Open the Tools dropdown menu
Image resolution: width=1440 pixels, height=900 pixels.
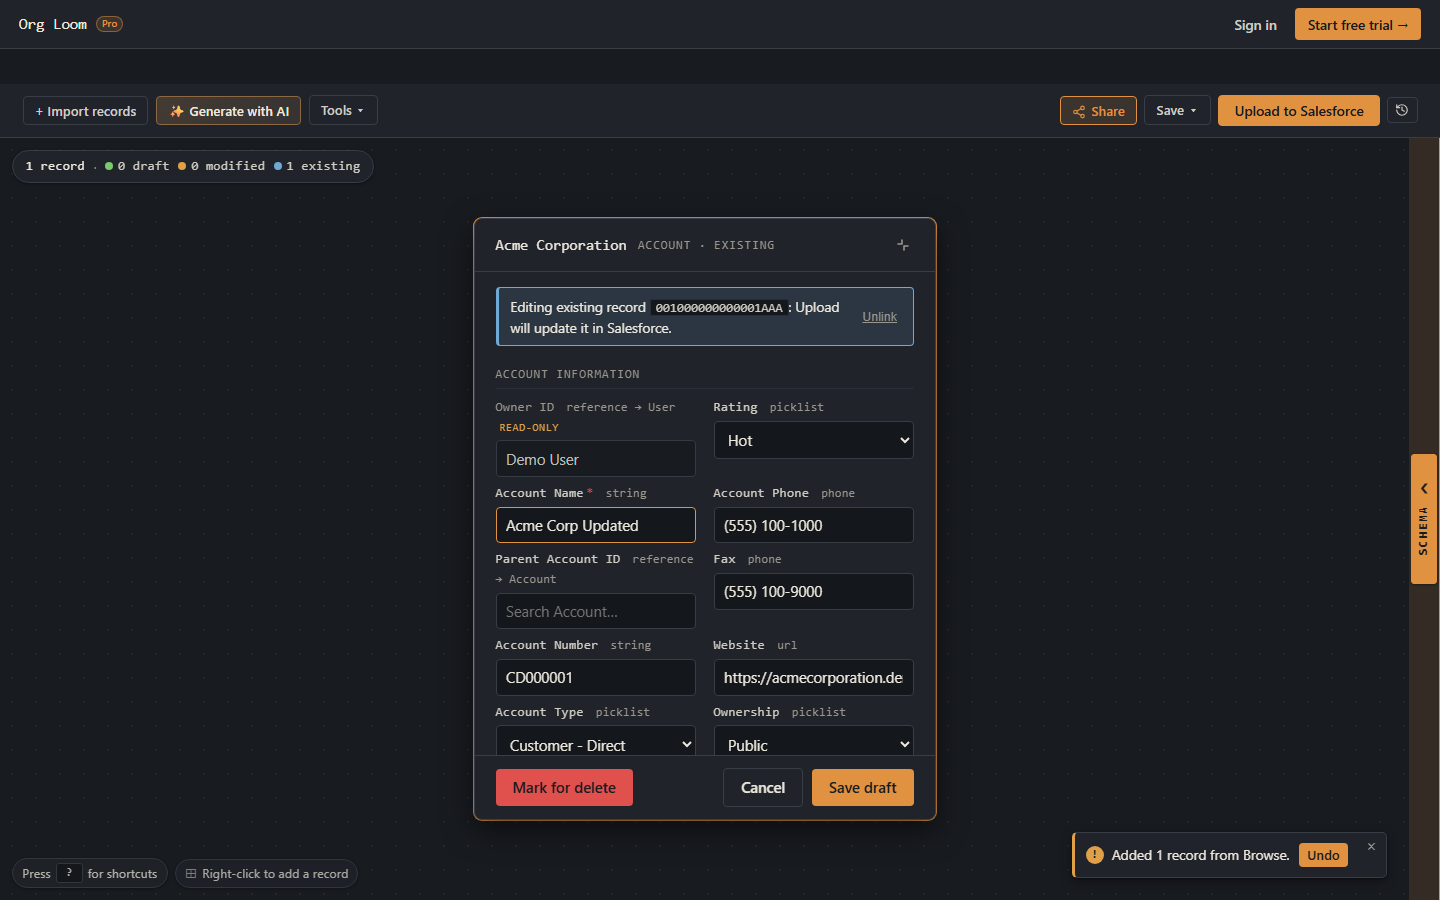pos(343,111)
